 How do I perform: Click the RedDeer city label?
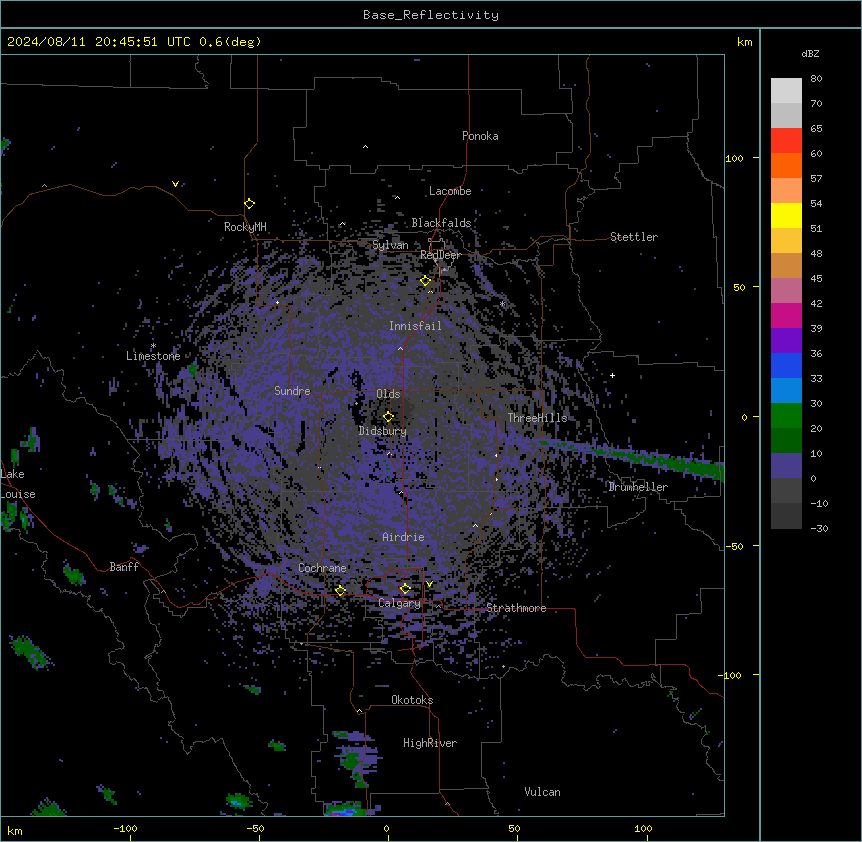[x=440, y=255]
